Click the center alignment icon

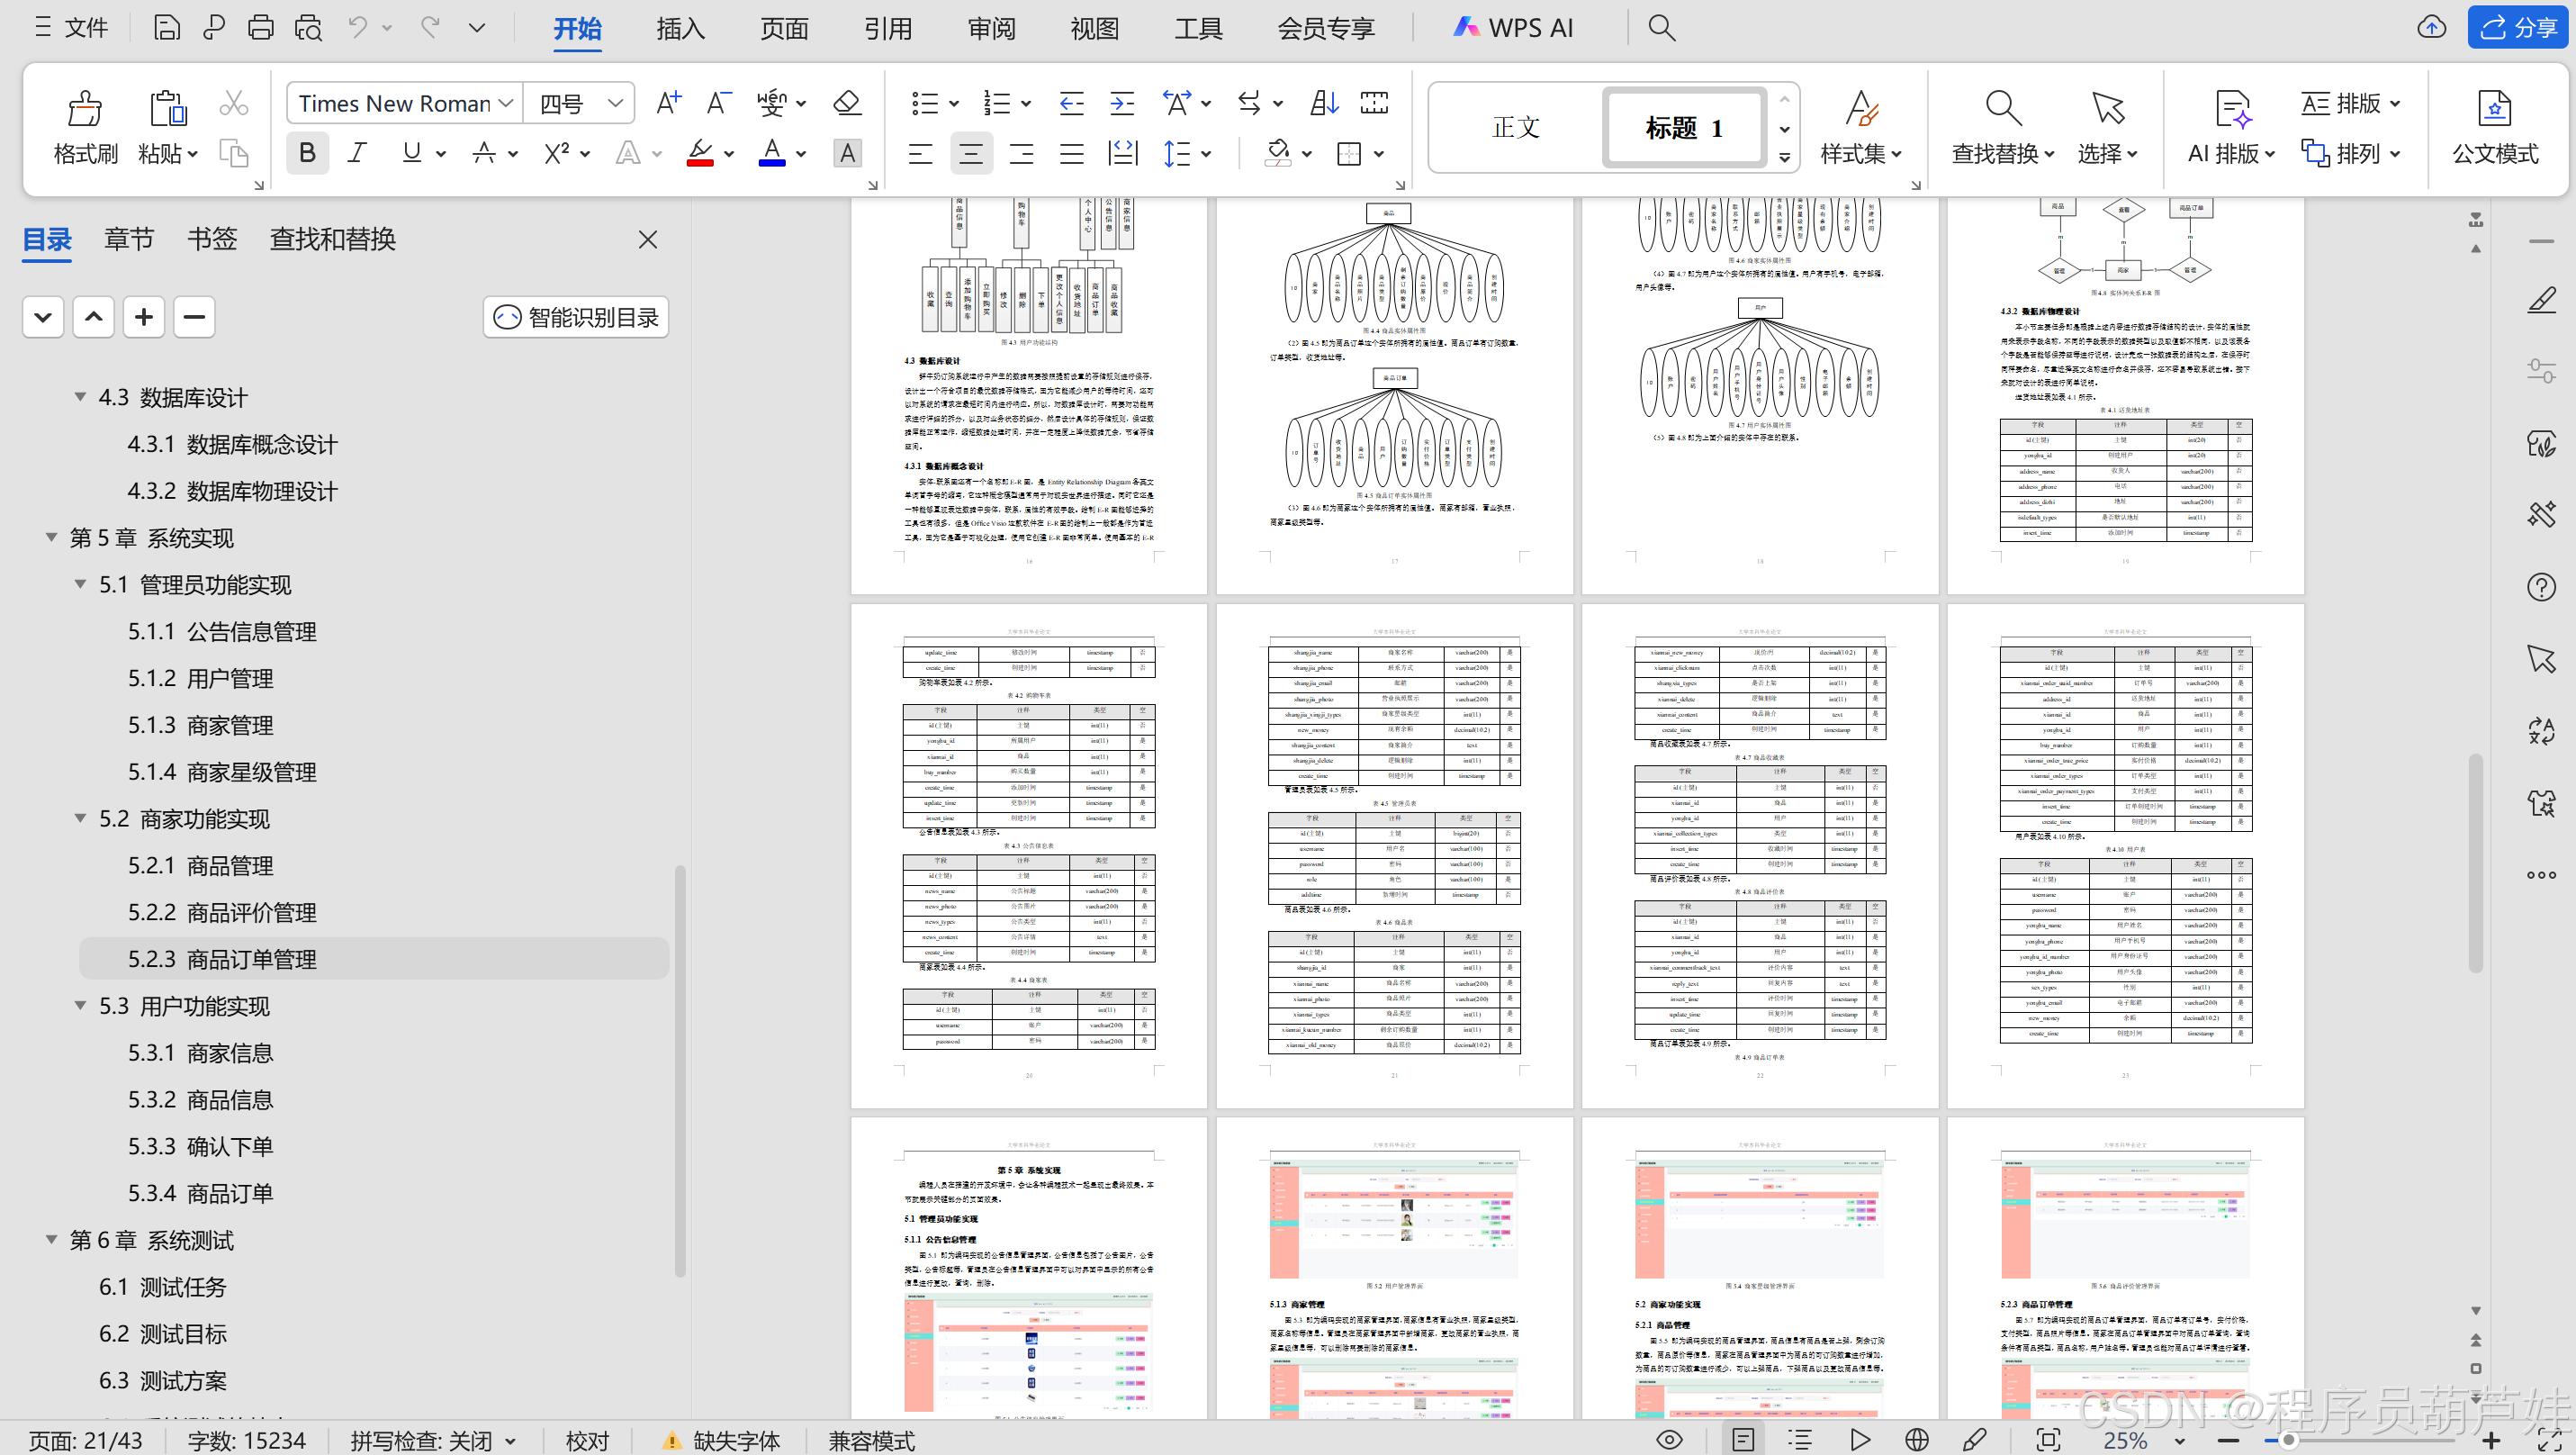[x=970, y=153]
